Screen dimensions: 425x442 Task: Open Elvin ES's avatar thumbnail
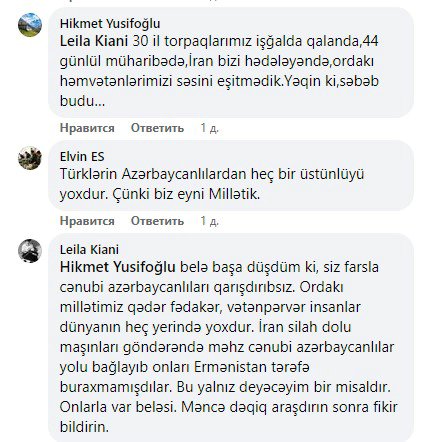coord(30,158)
